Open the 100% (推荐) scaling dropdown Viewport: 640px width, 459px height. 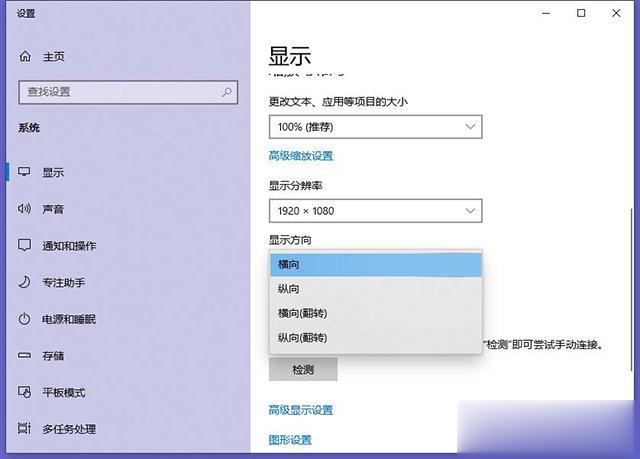376,127
